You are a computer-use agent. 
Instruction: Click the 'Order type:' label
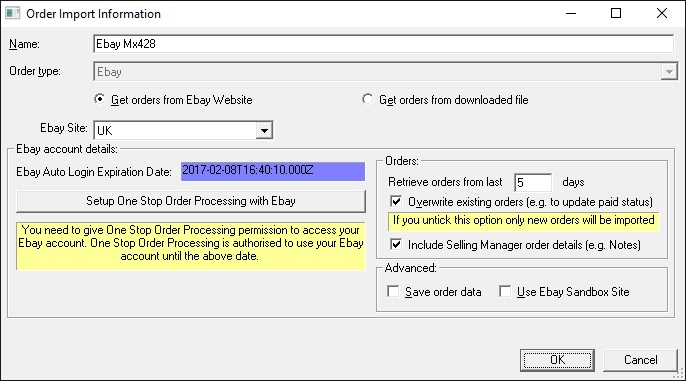[x=35, y=71]
